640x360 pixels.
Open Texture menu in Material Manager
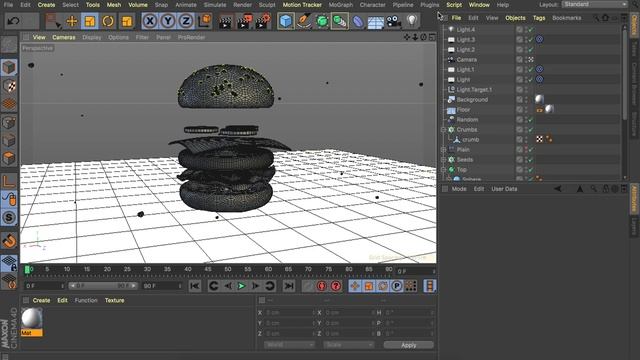[114, 300]
